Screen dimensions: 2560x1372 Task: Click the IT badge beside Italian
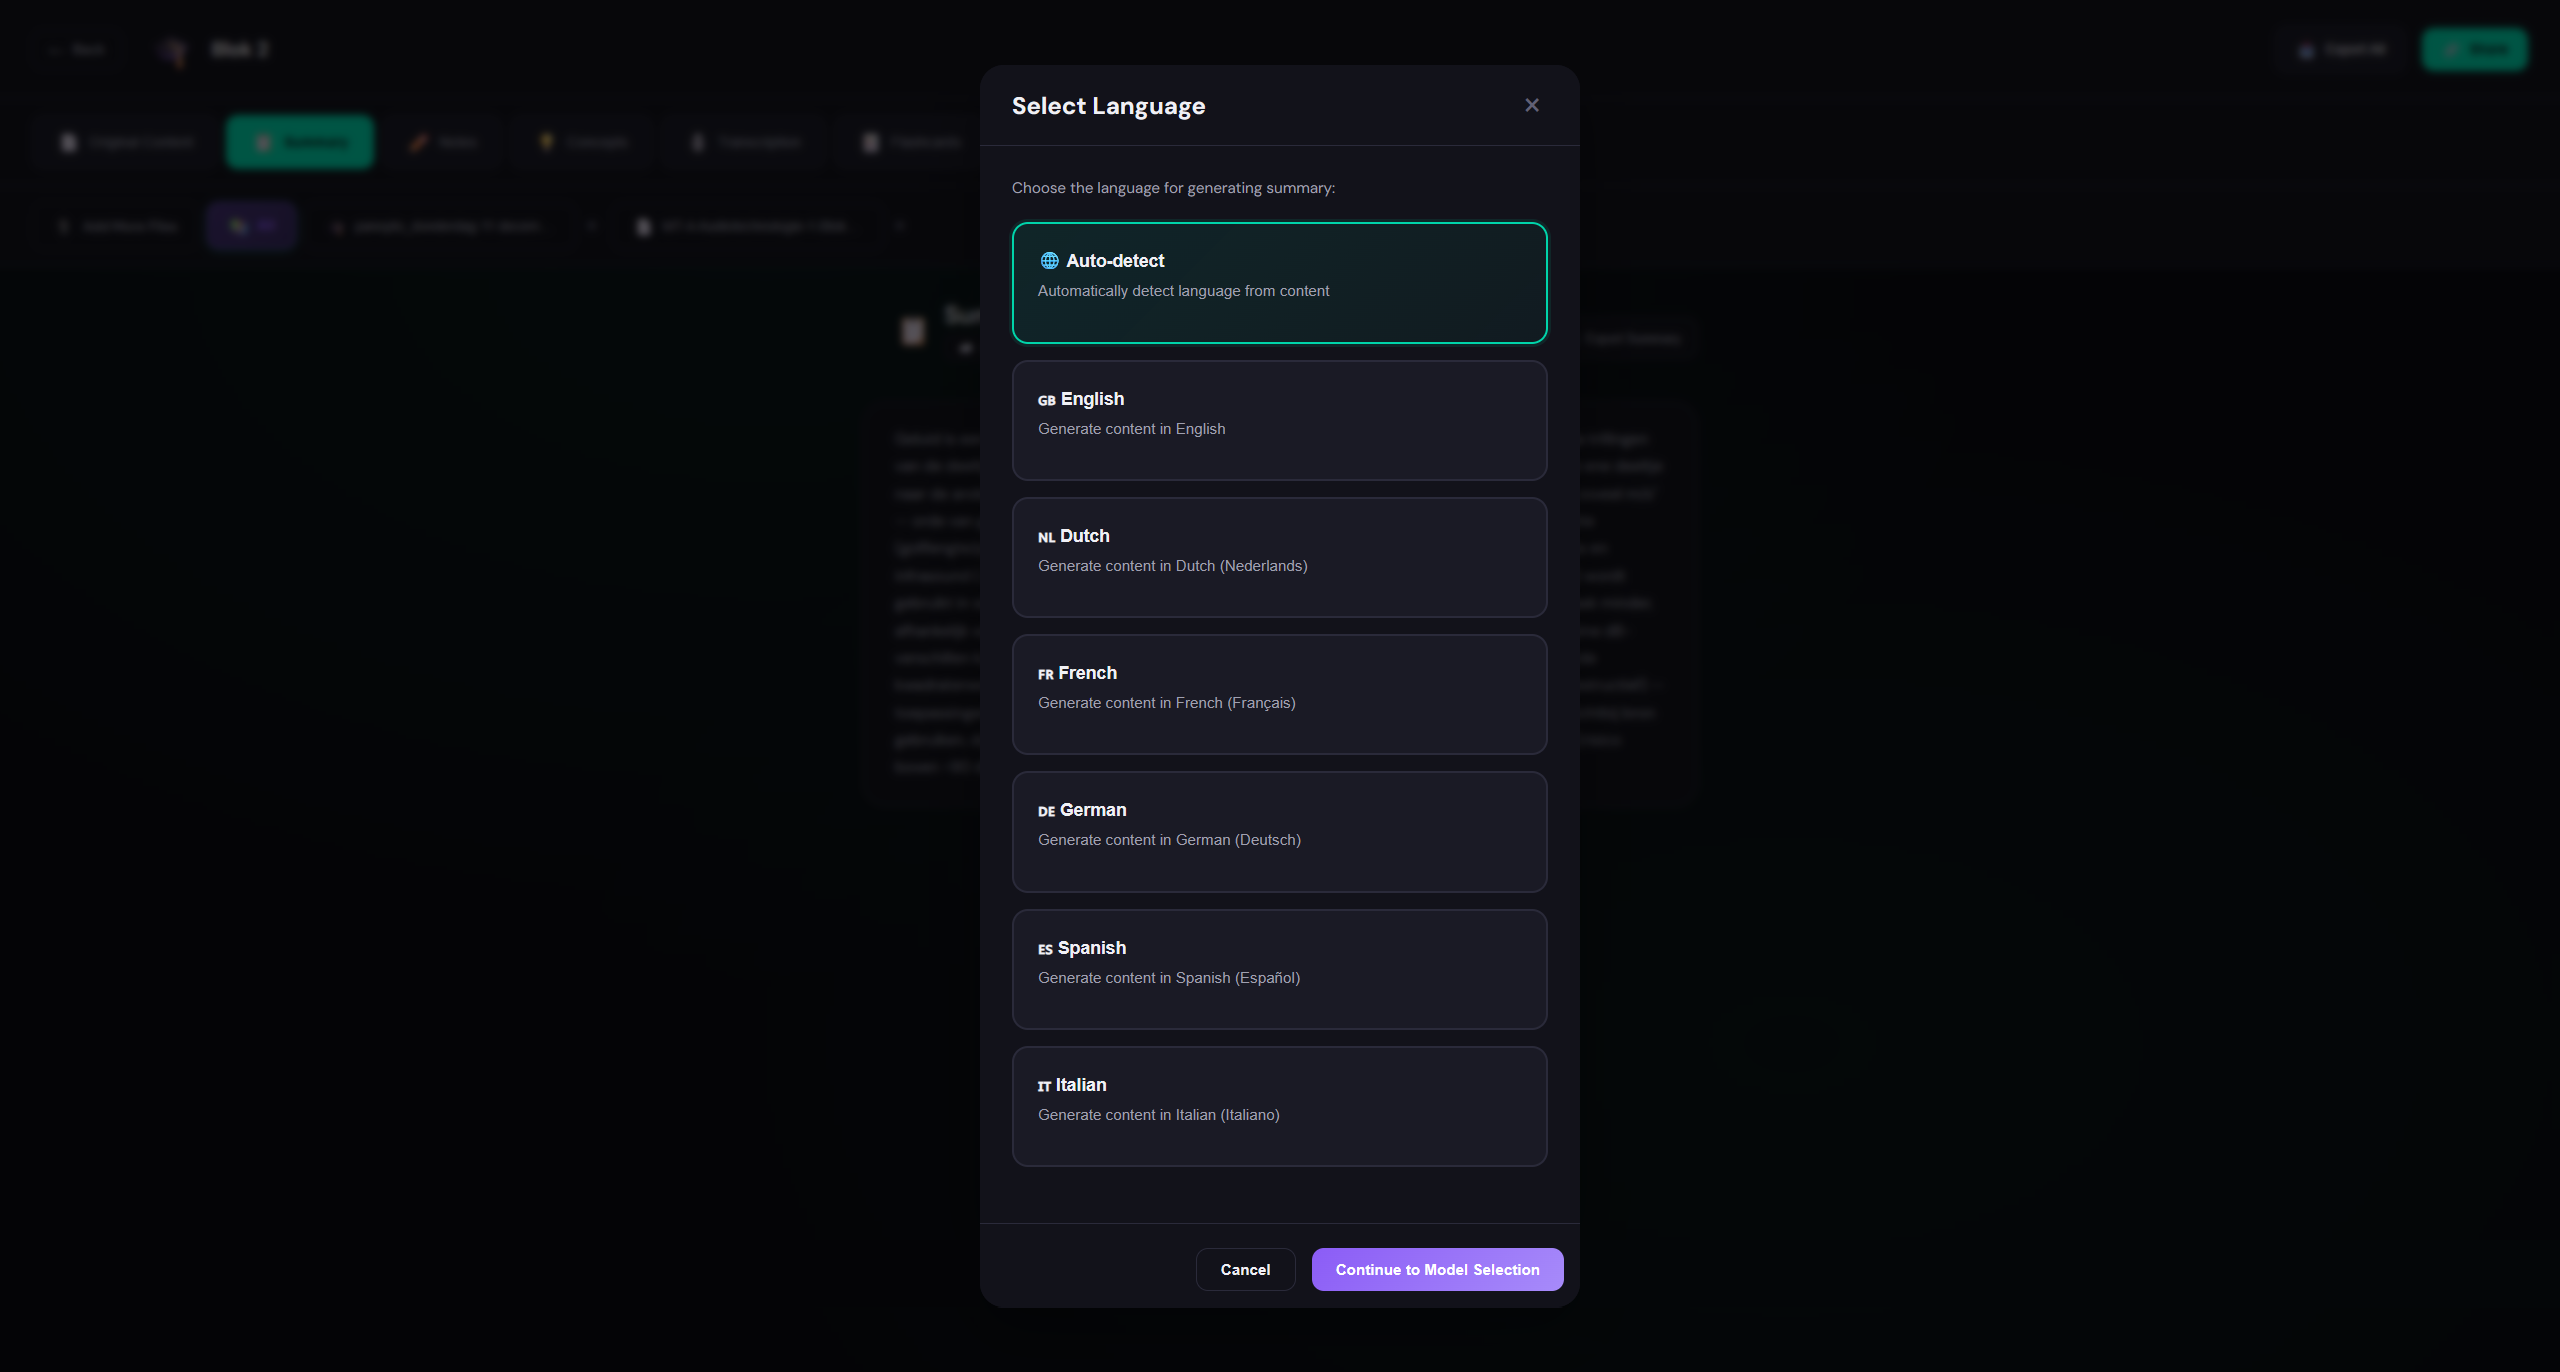click(x=1044, y=1085)
